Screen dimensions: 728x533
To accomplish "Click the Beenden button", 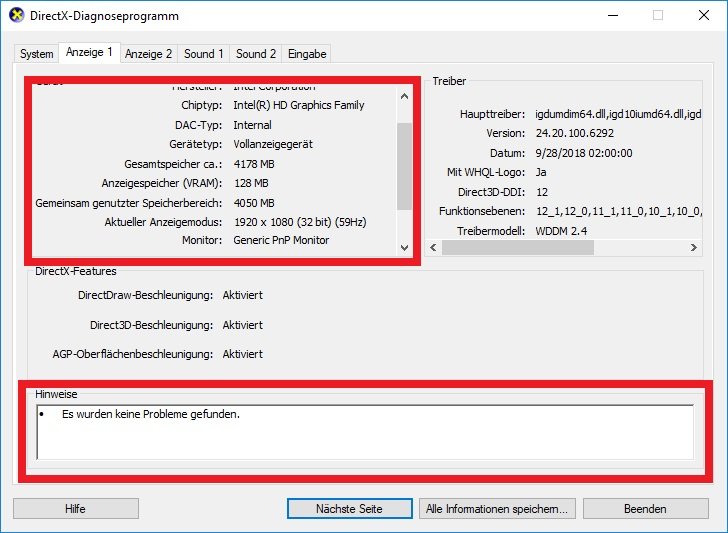I will 645,508.
